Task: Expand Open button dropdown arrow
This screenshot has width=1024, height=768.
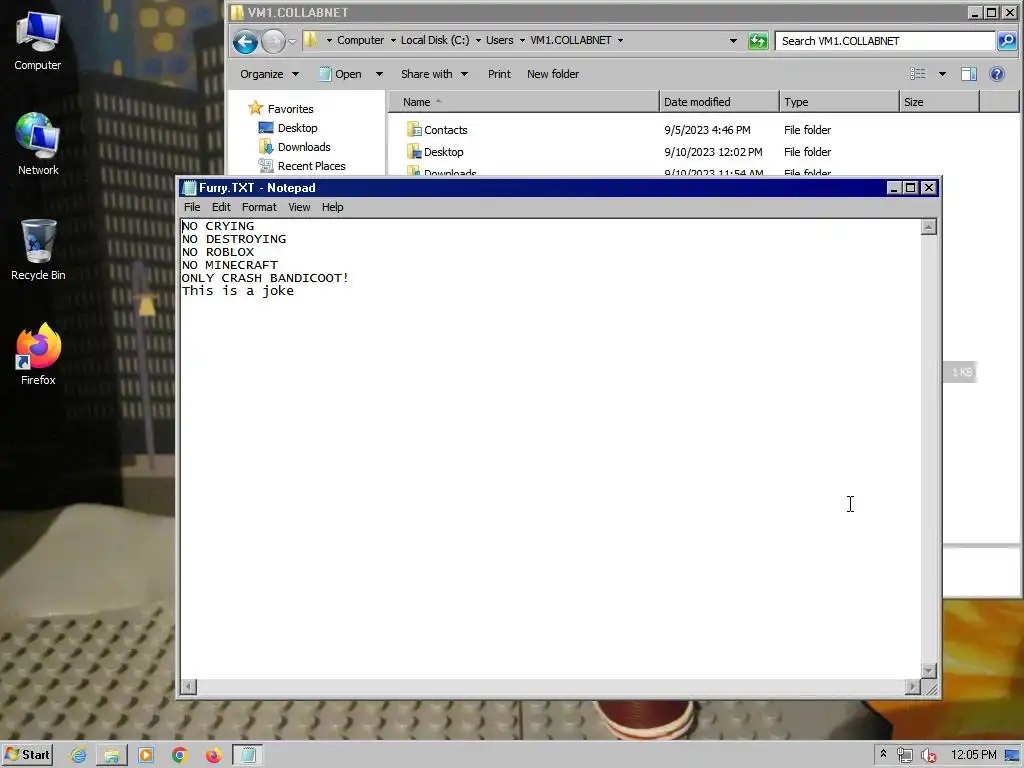Action: coord(379,74)
